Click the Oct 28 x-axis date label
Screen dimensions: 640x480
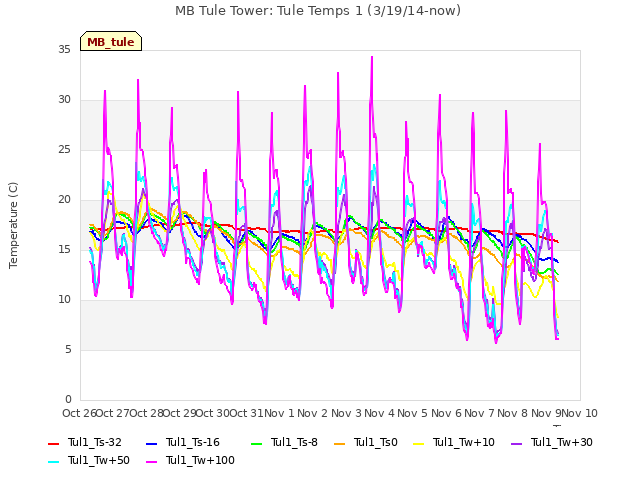[x=146, y=413]
